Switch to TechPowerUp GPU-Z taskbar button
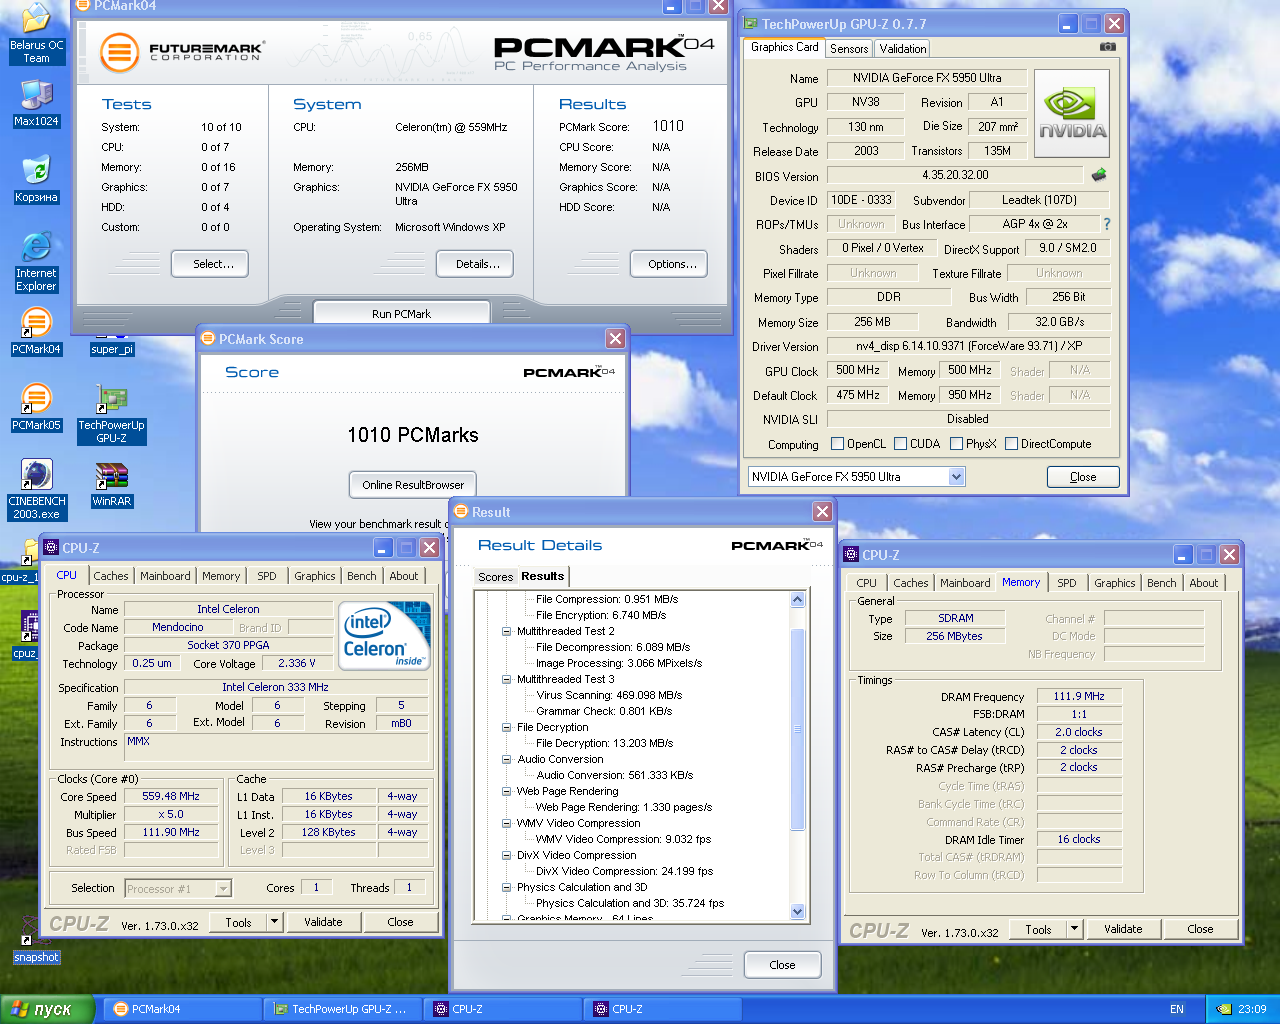The image size is (1280, 1024). pos(344,1009)
